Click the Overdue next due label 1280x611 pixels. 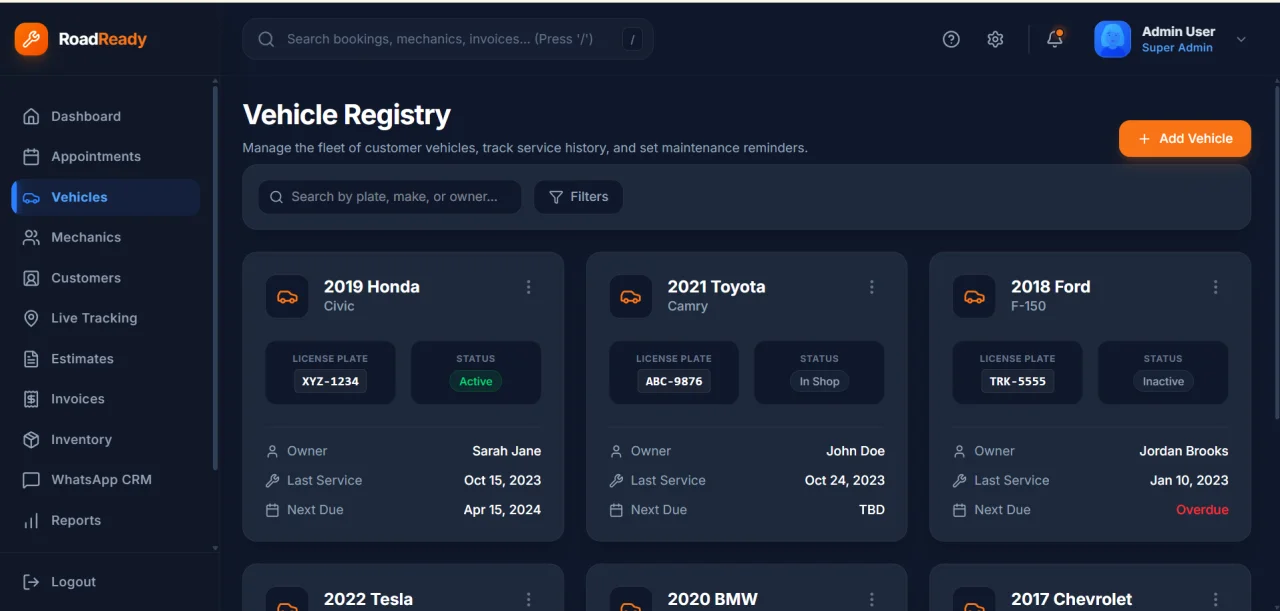(x=1202, y=510)
